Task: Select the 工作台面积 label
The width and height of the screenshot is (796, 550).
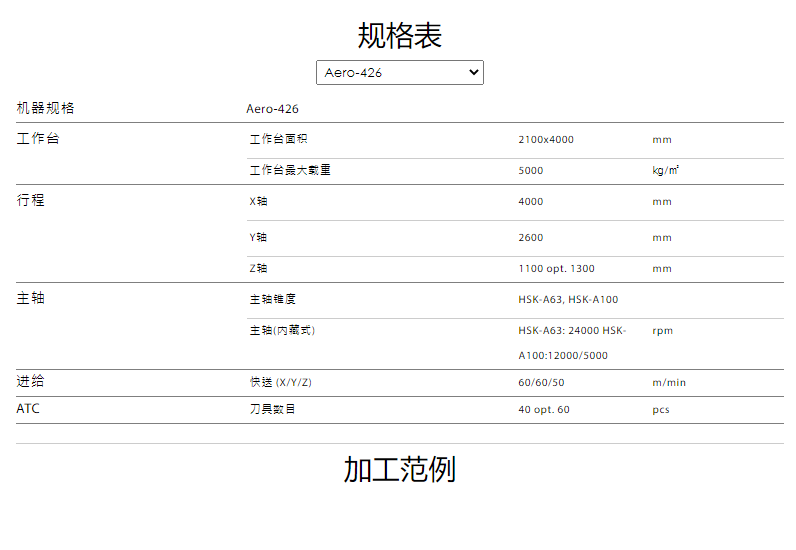Action: click(278, 139)
